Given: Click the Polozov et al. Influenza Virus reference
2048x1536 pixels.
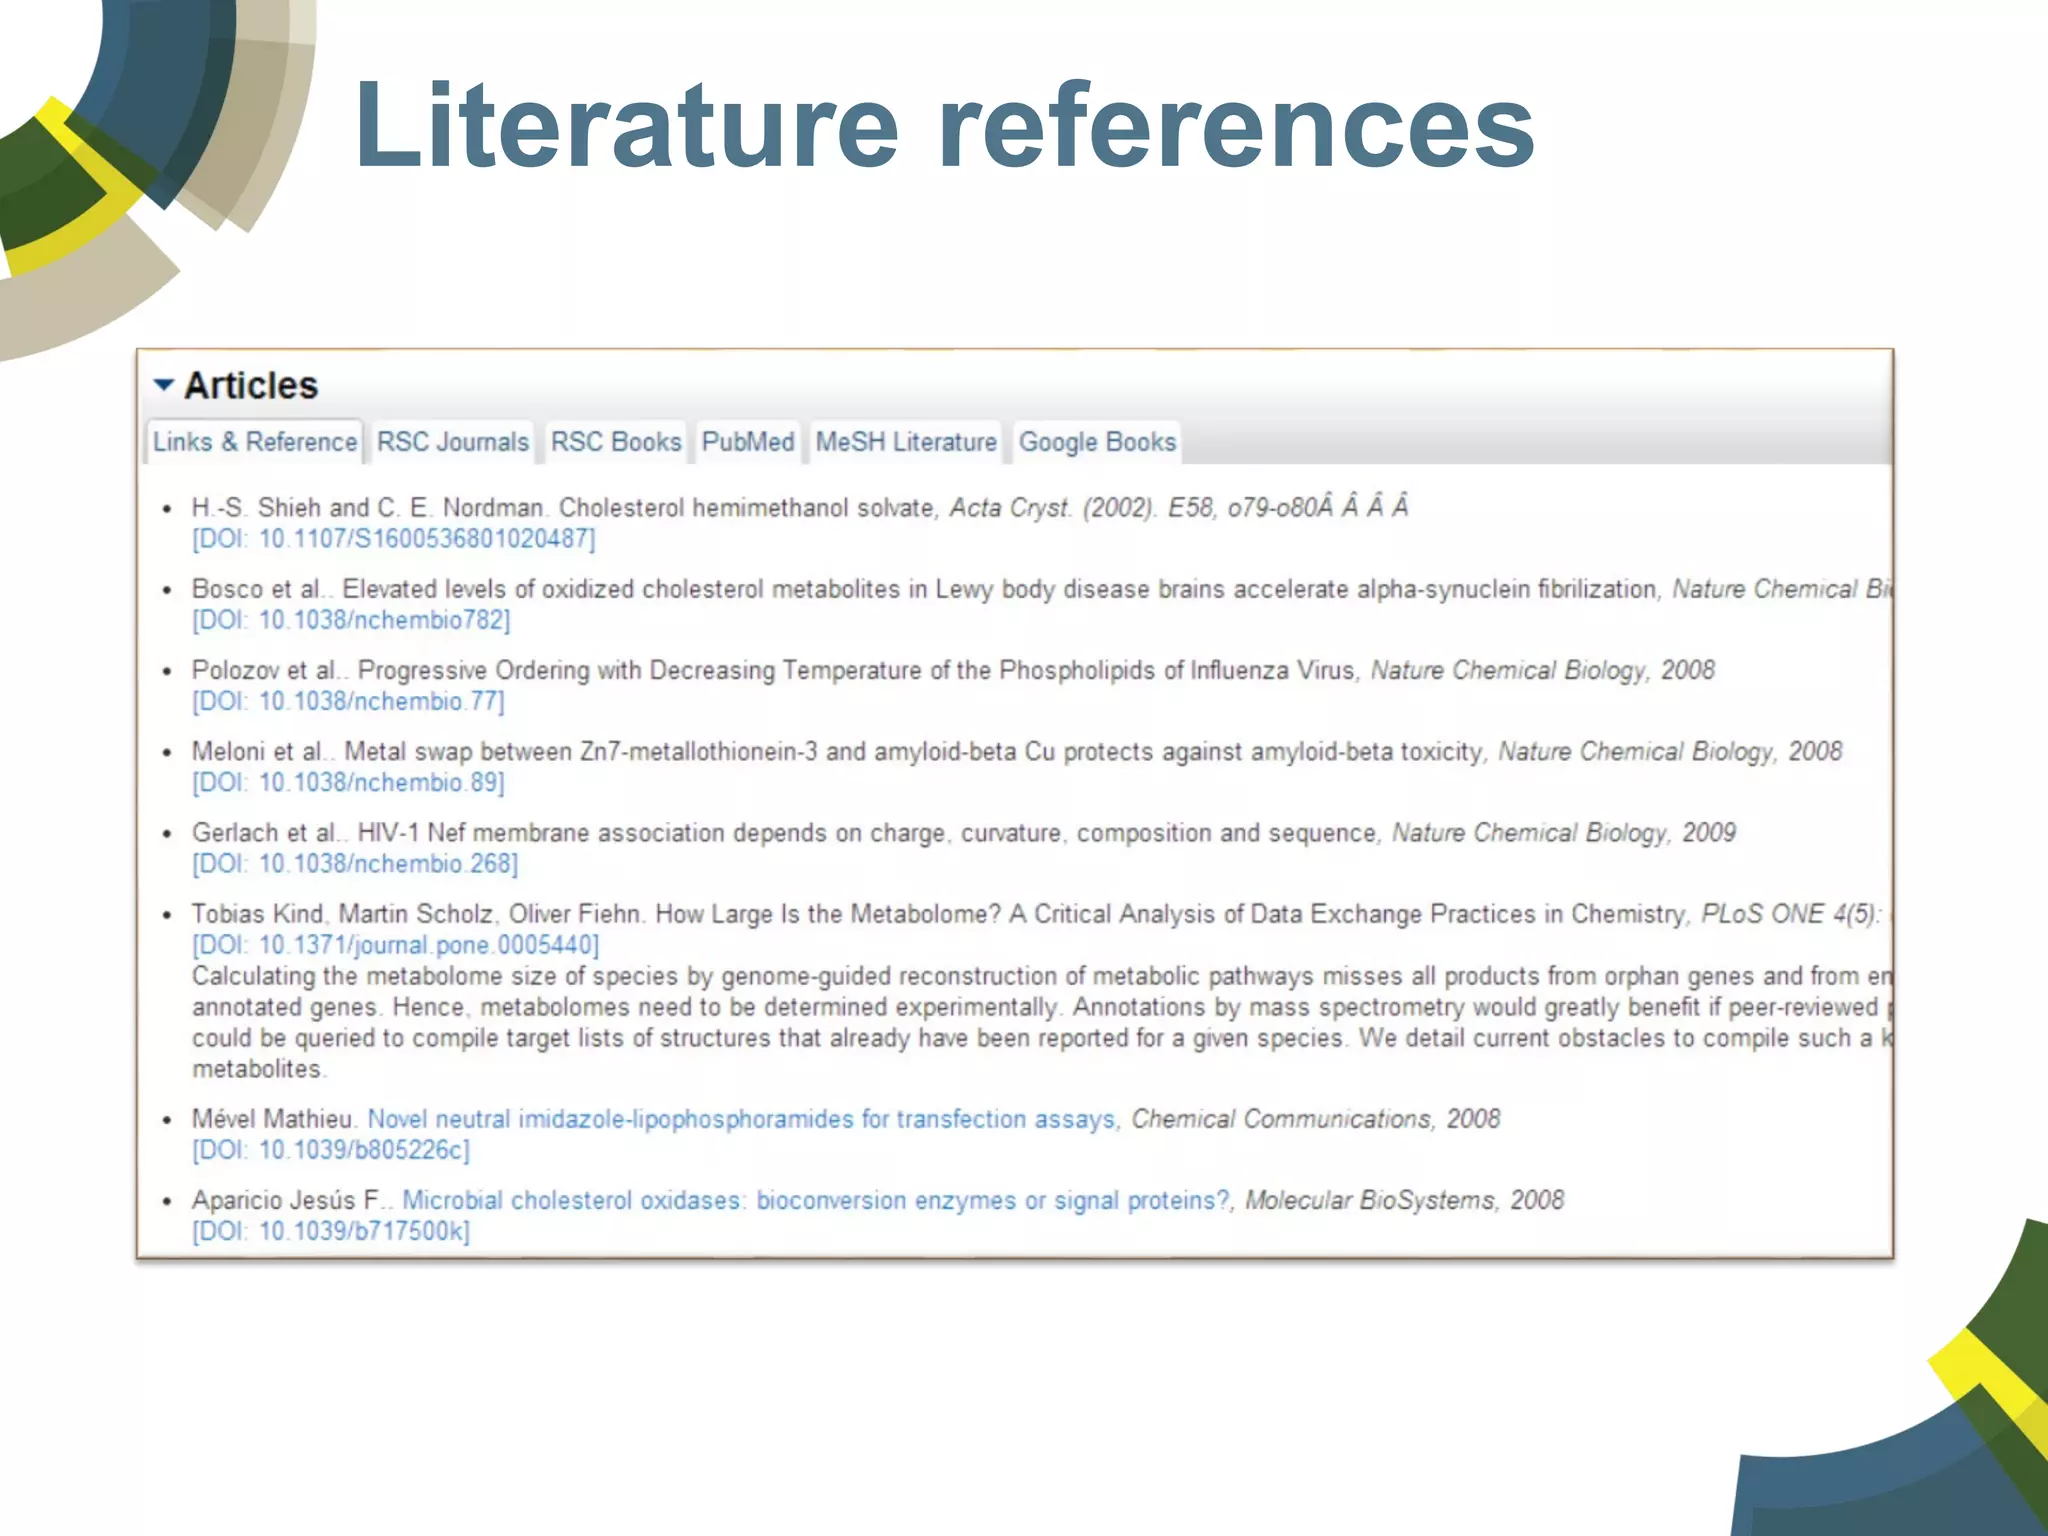Looking at the screenshot, I should point(953,670).
